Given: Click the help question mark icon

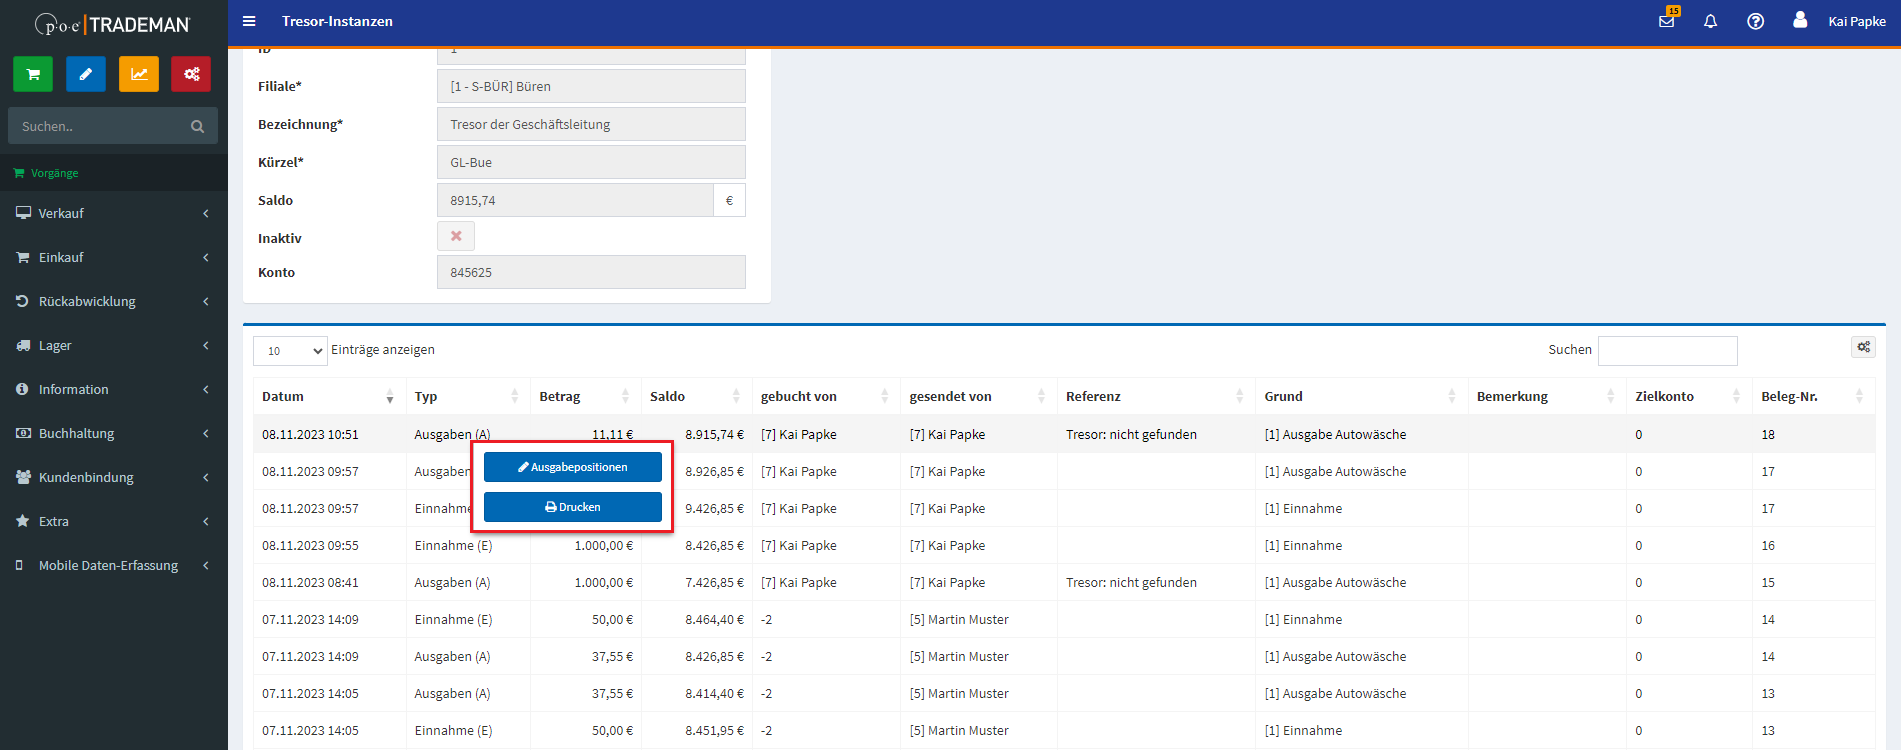Looking at the screenshot, I should point(1755,21).
